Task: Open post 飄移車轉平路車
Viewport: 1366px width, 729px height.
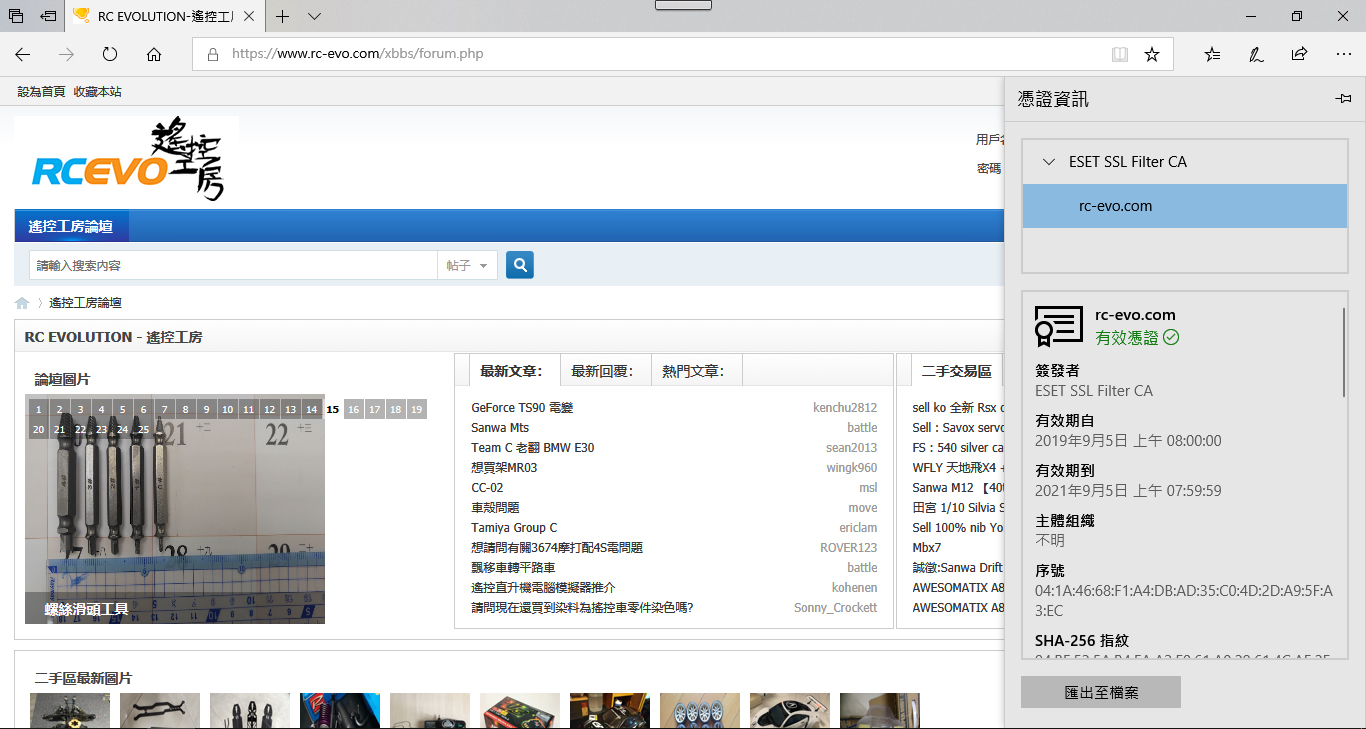Action: click(513, 568)
